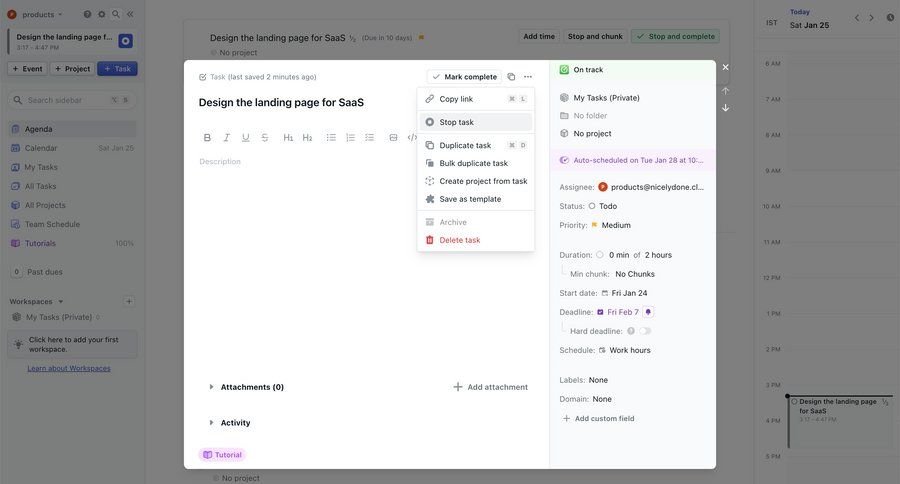Go to previous task arrow
Viewport: 900px width, 484px height.
[x=726, y=91]
